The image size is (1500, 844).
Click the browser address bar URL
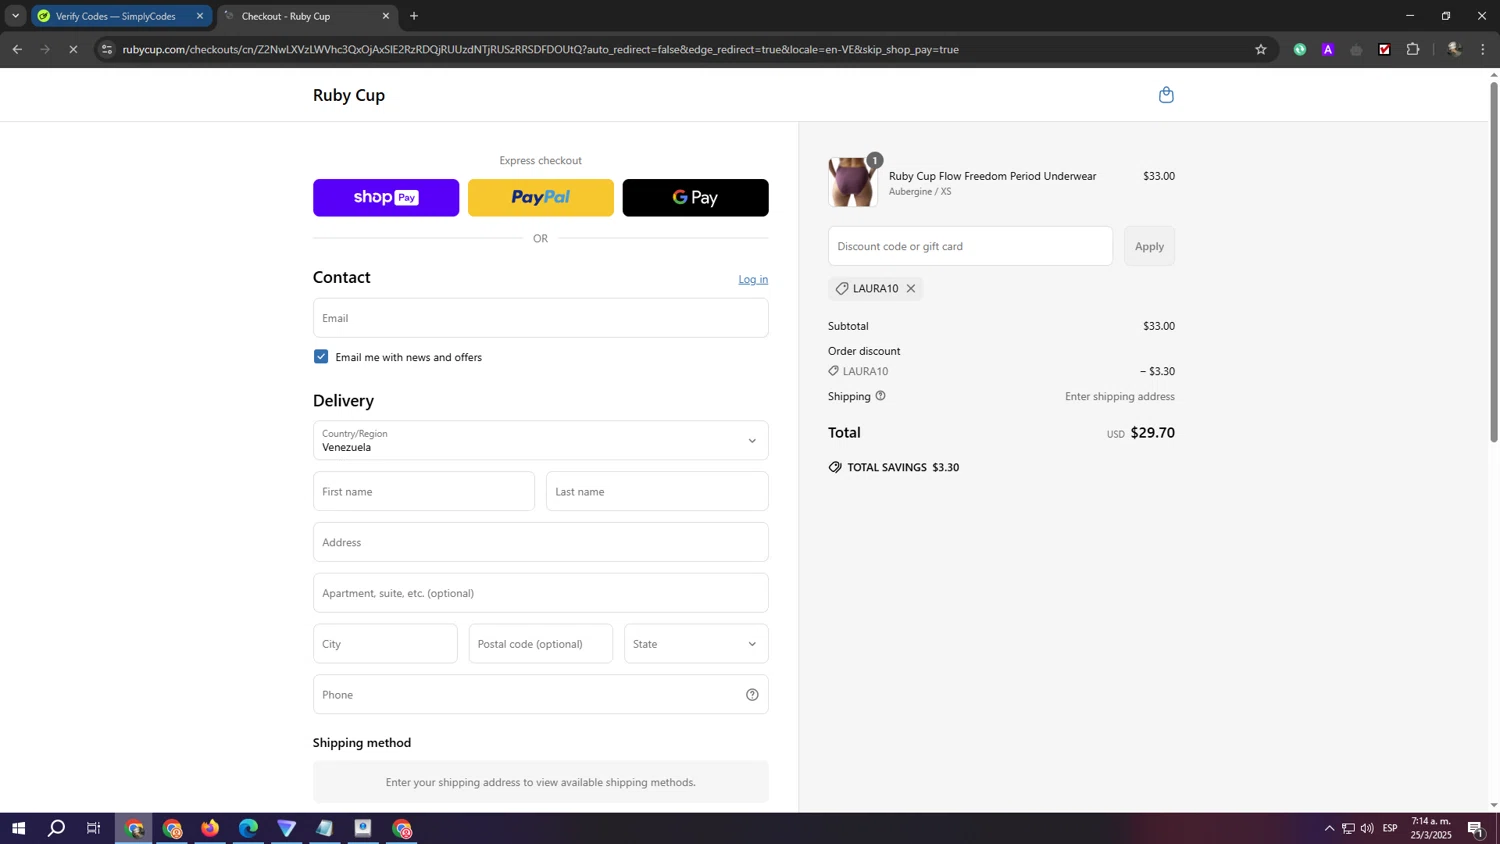click(x=540, y=49)
